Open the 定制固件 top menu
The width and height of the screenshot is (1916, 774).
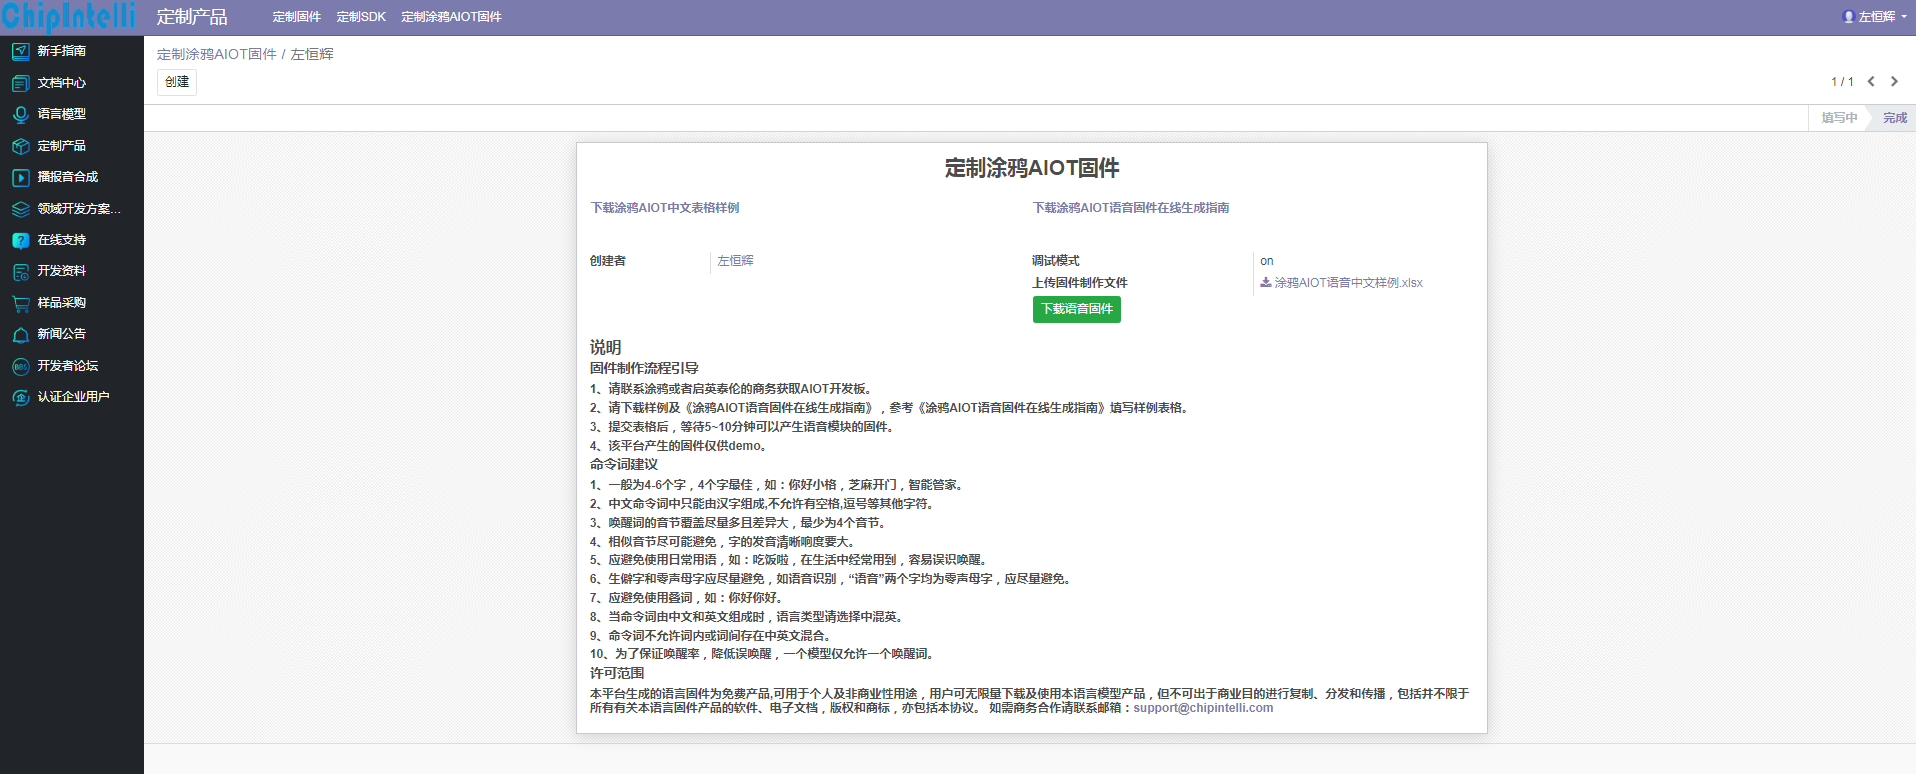point(297,17)
